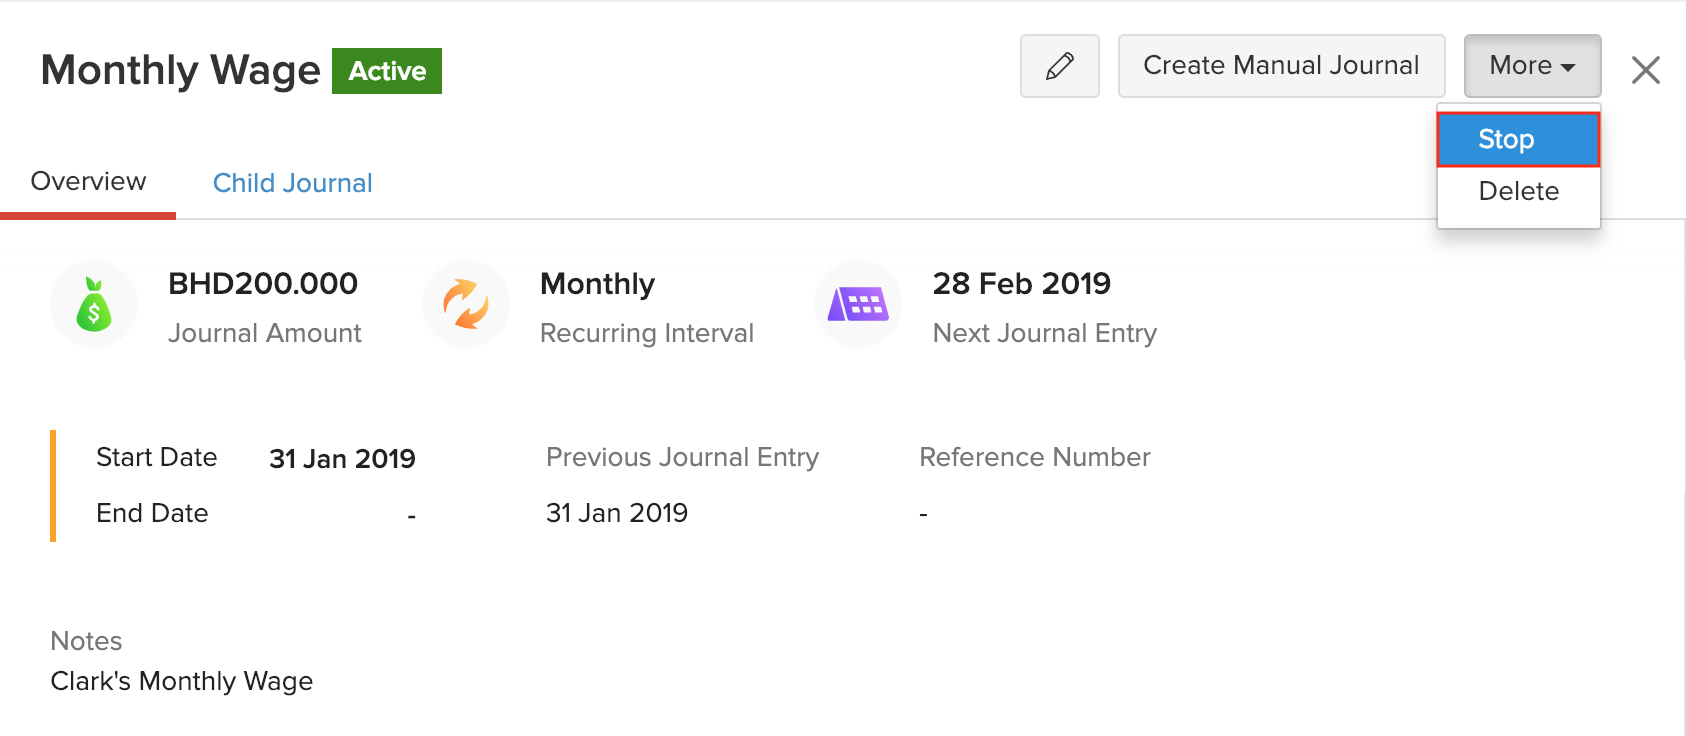
Task: Click the BHD200.000 Journal Amount value
Action: (x=263, y=283)
